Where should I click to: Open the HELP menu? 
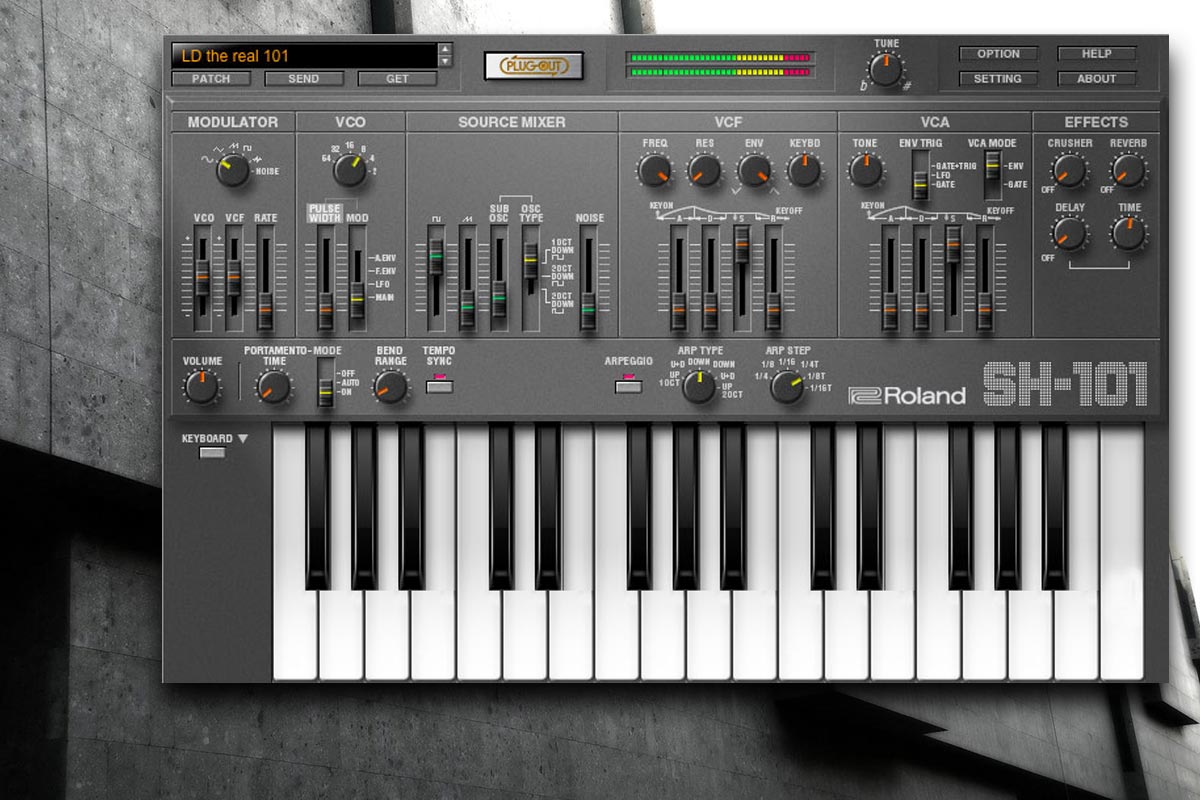click(x=1097, y=54)
